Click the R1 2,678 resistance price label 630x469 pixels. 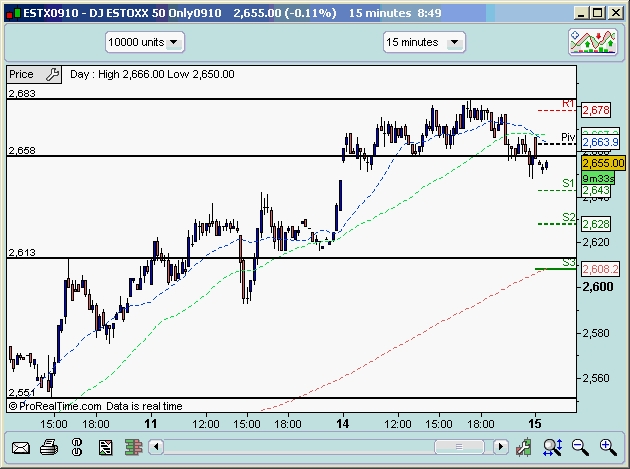(x=596, y=110)
